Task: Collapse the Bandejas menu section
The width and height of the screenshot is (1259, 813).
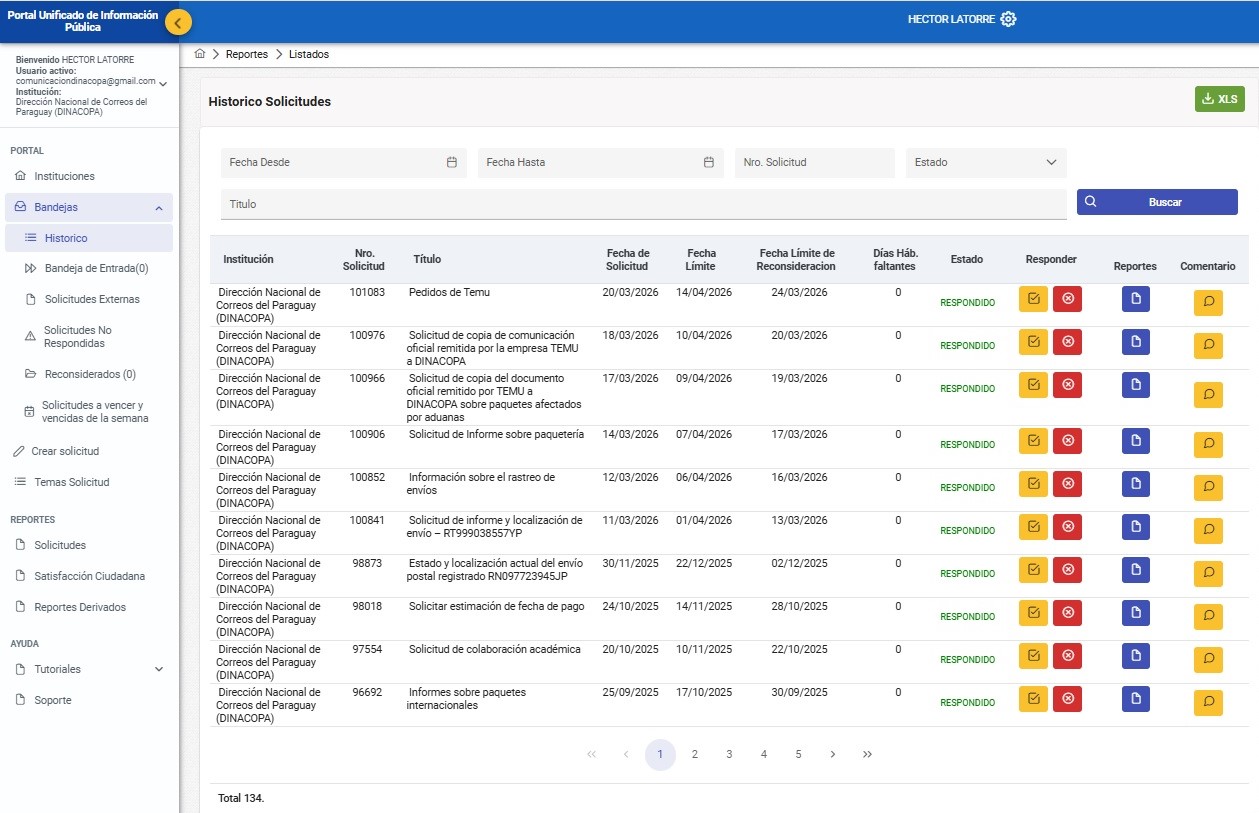Action: [x=159, y=208]
